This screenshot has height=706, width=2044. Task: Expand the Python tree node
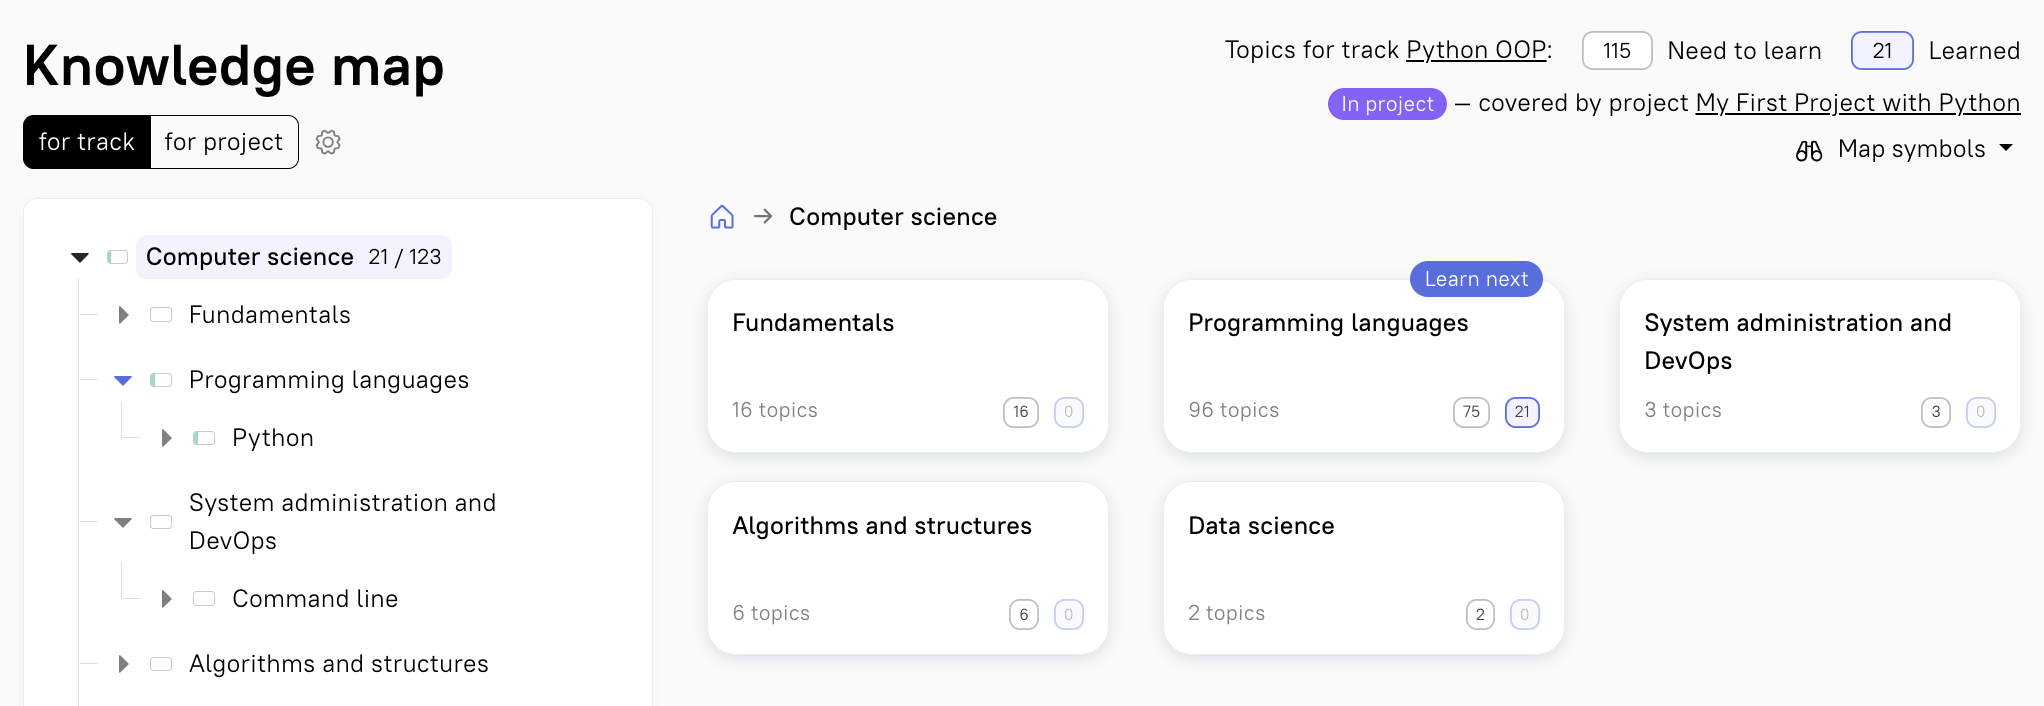166,438
